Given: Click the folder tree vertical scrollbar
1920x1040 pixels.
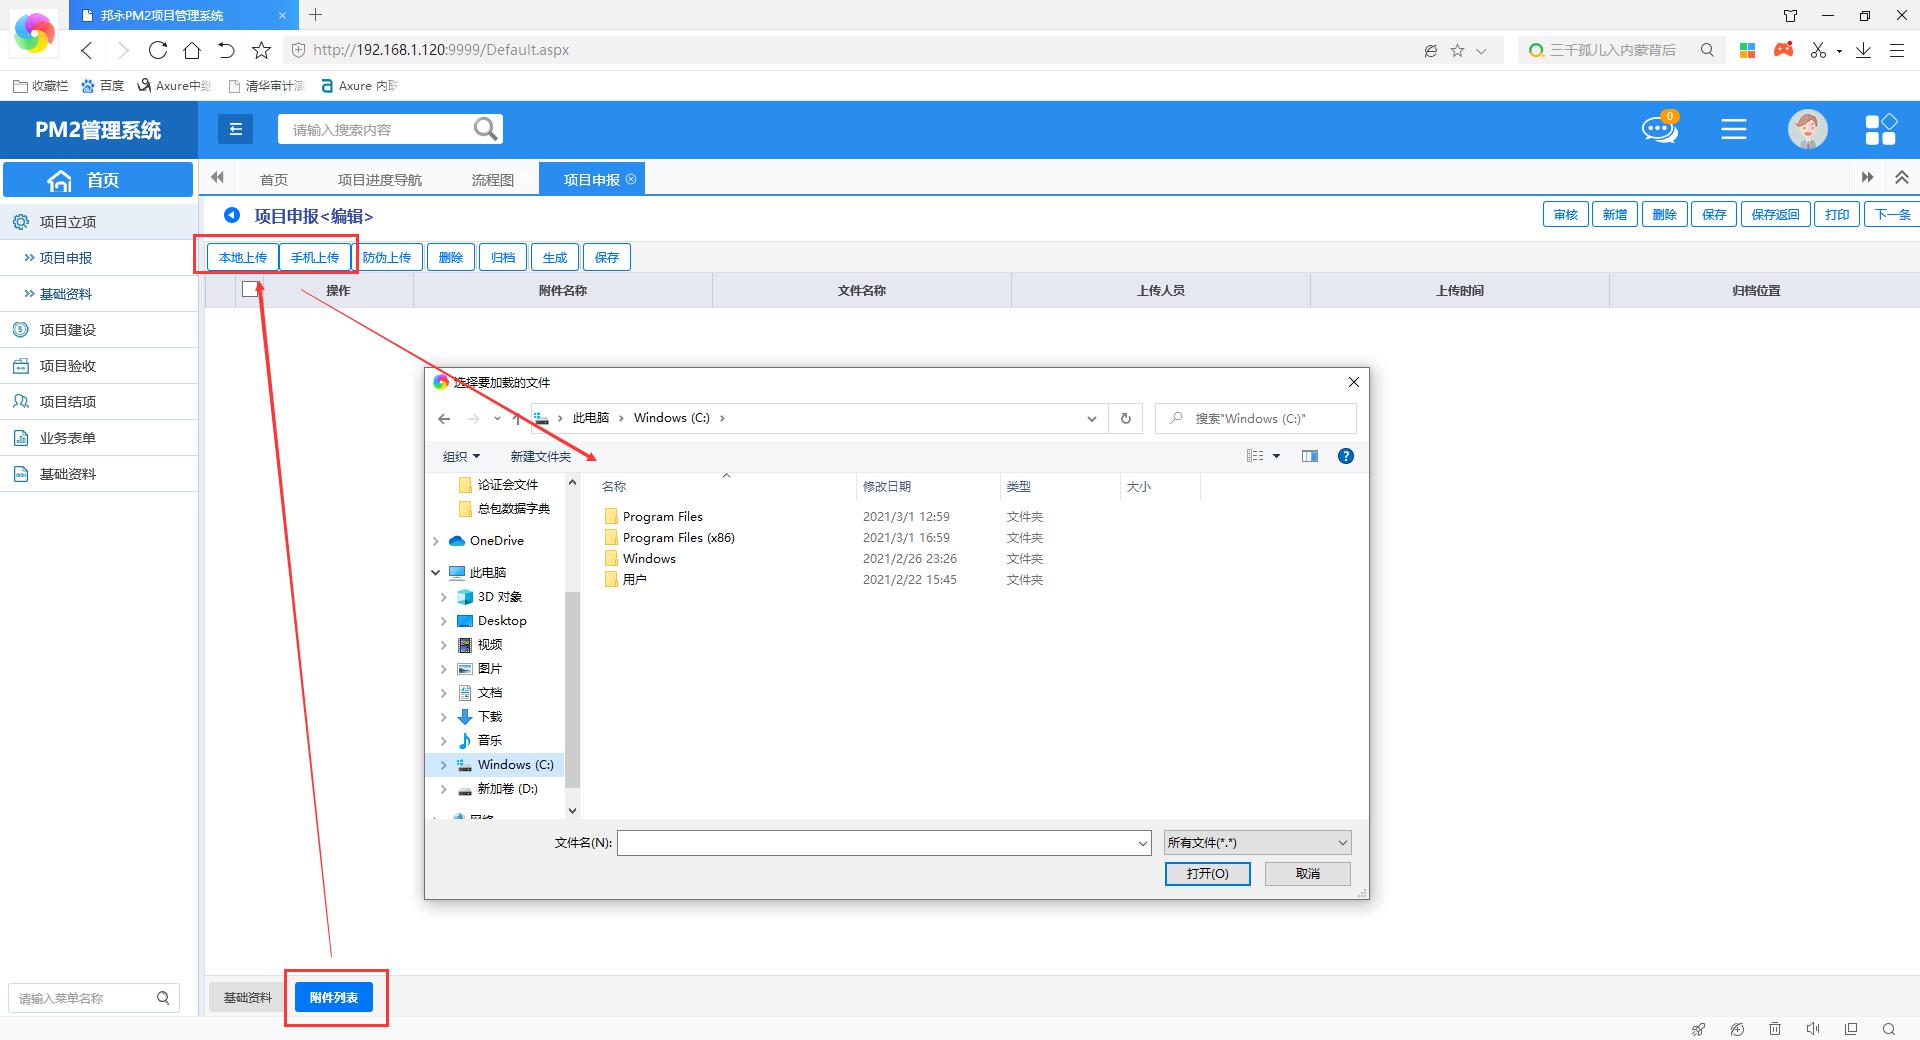Looking at the screenshot, I should coord(572,690).
